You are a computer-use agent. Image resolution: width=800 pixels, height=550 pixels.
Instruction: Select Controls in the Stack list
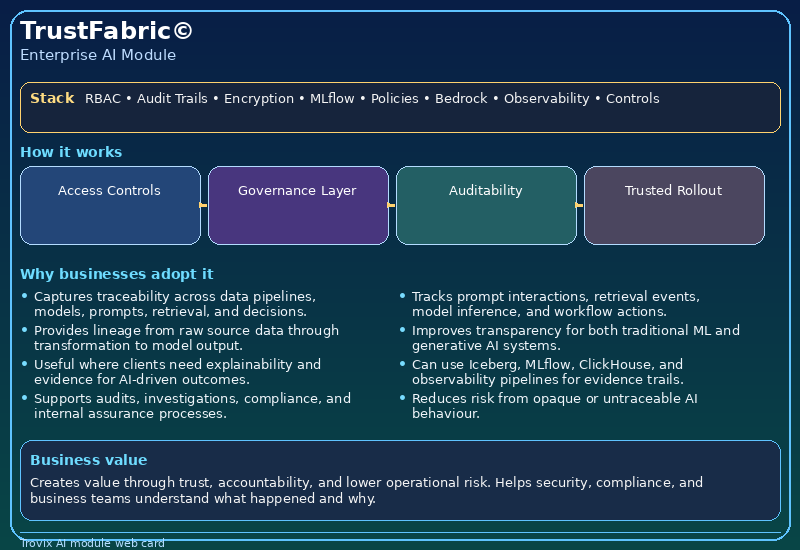click(x=632, y=98)
